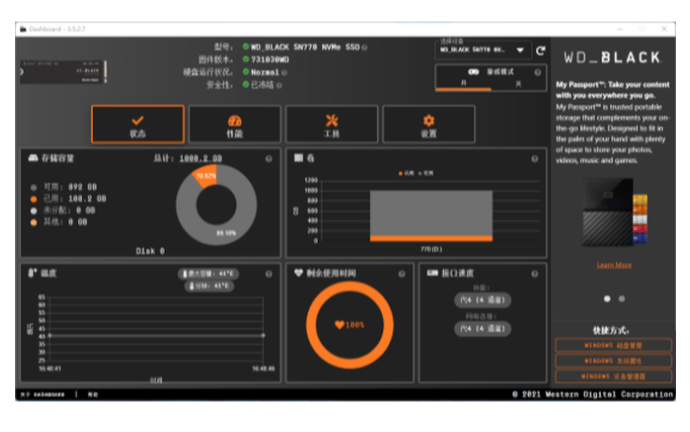Click info icon after WD_BLACK SN770 NVMe SSD

click(364, 48)
